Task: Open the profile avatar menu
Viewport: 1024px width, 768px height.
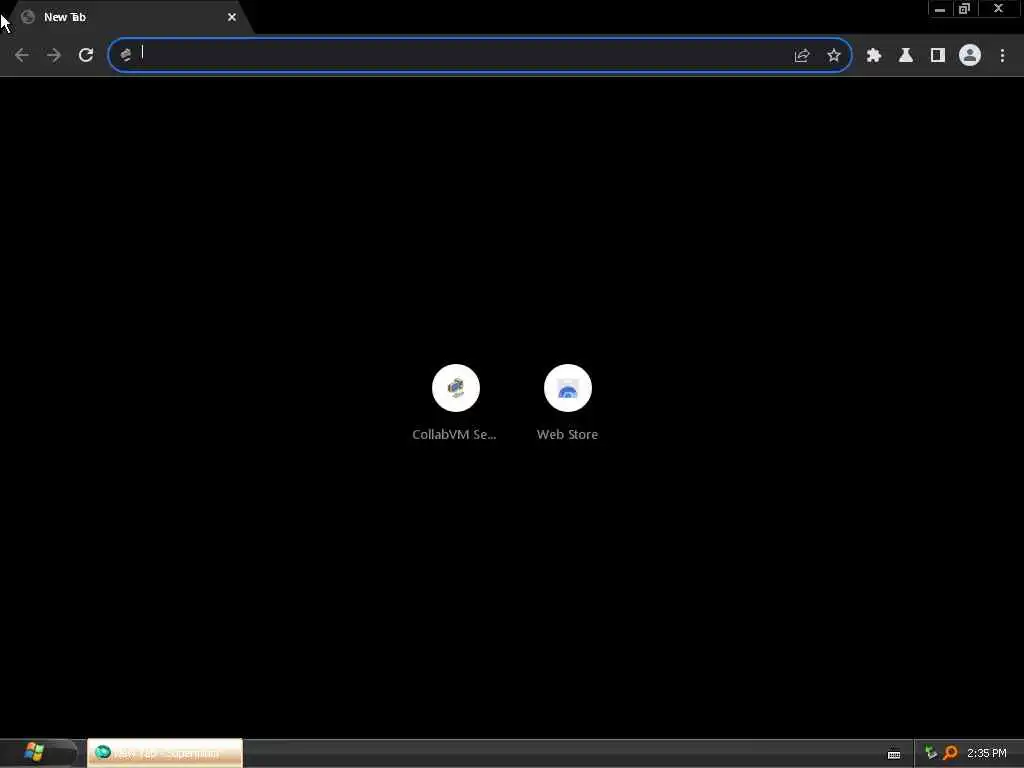Action: [970, 56]
